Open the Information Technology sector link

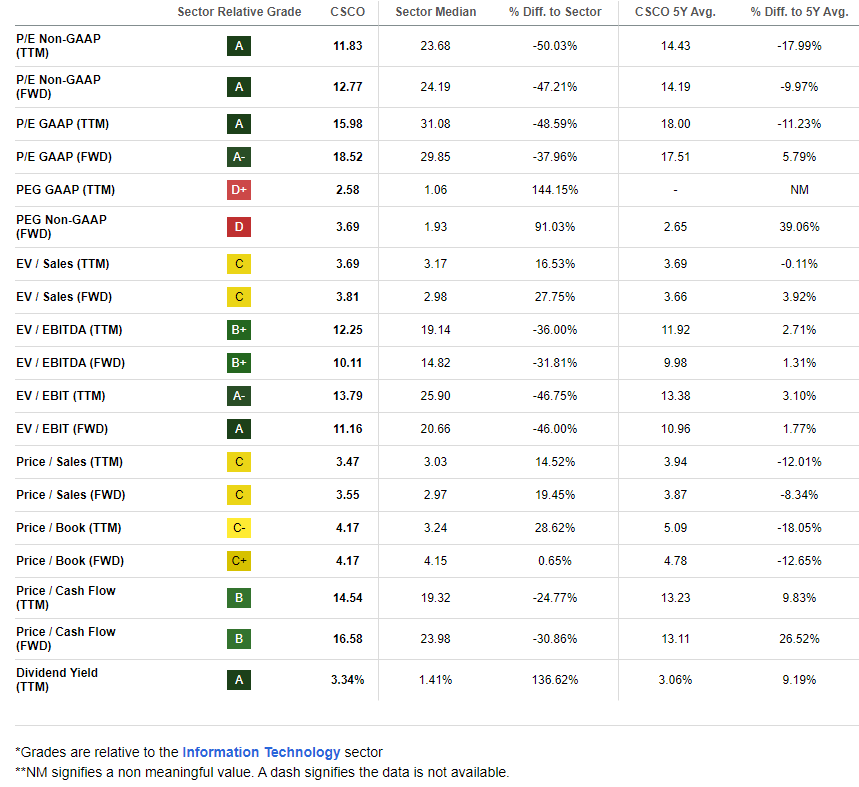tap(261, 752)
